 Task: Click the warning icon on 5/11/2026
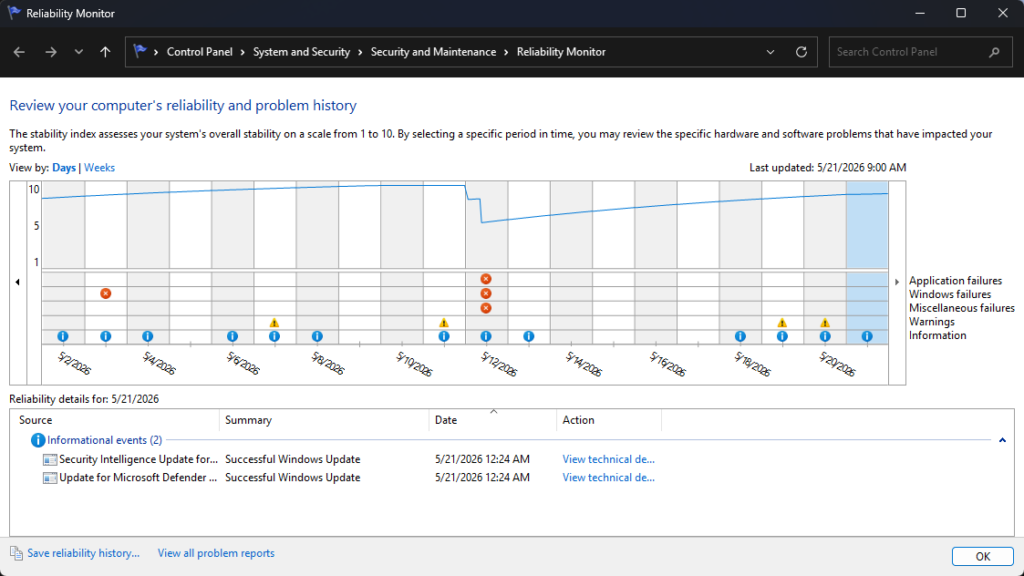(444, 323)
